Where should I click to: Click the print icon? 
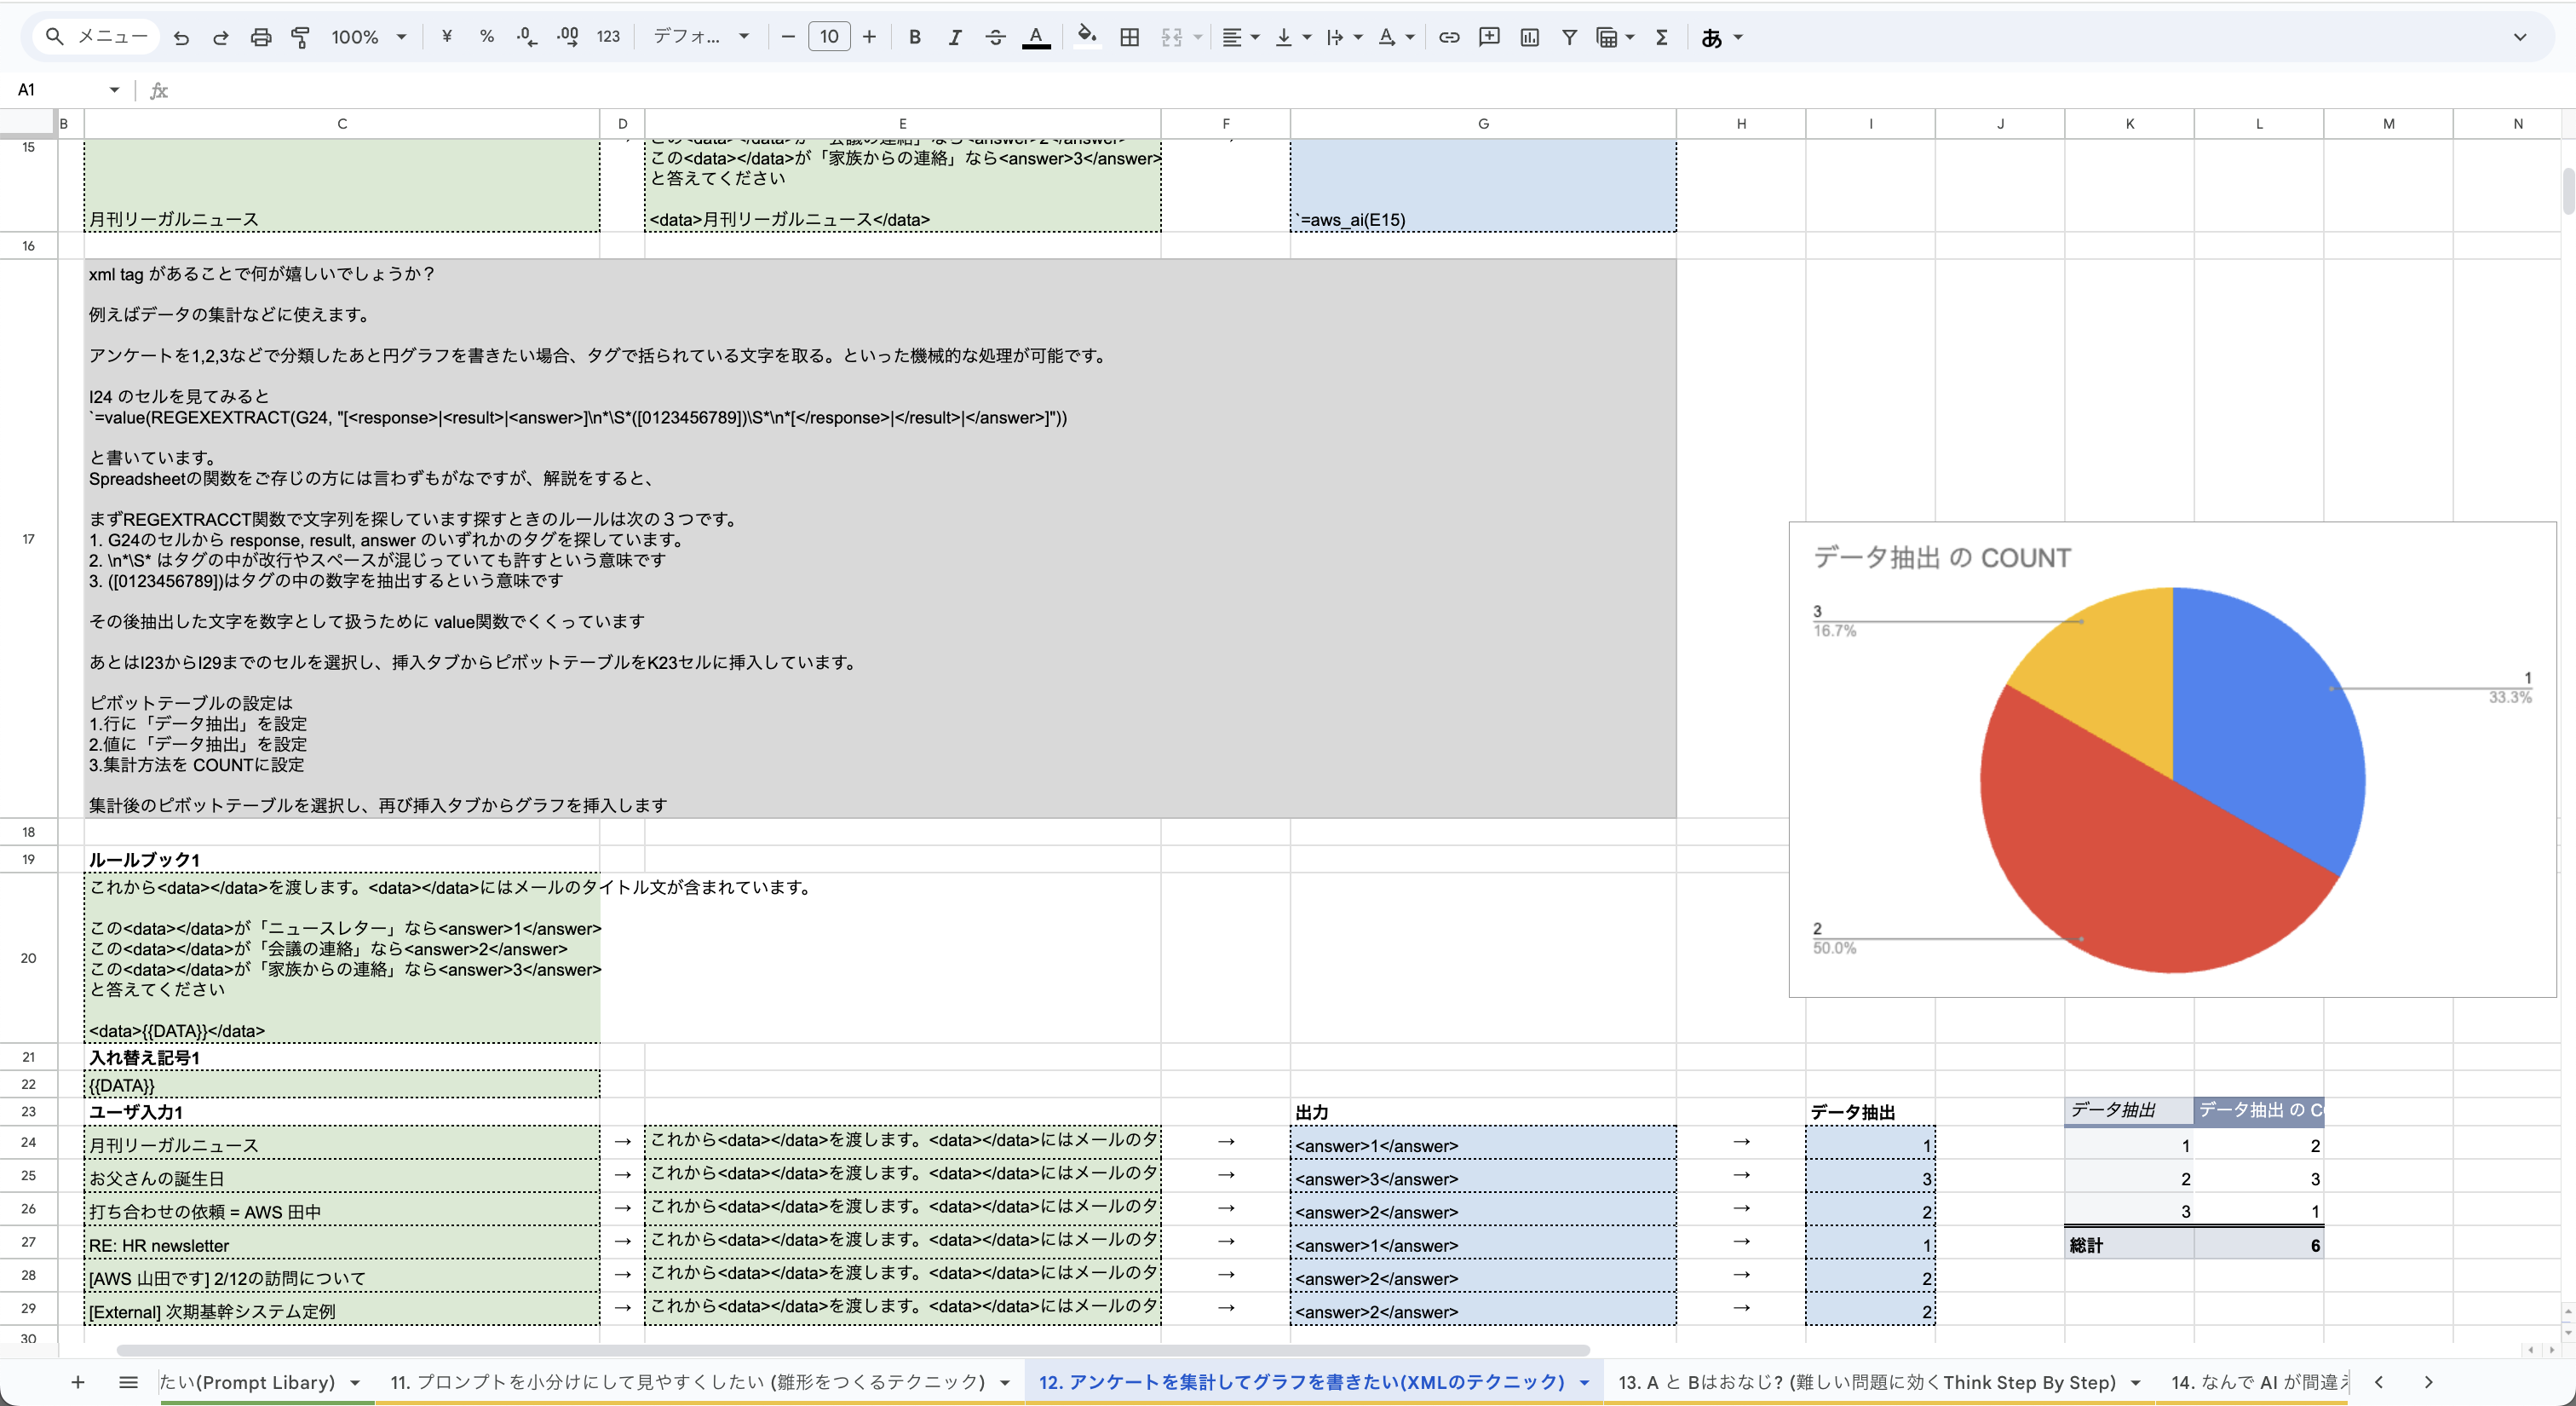(x=261, y=37)
